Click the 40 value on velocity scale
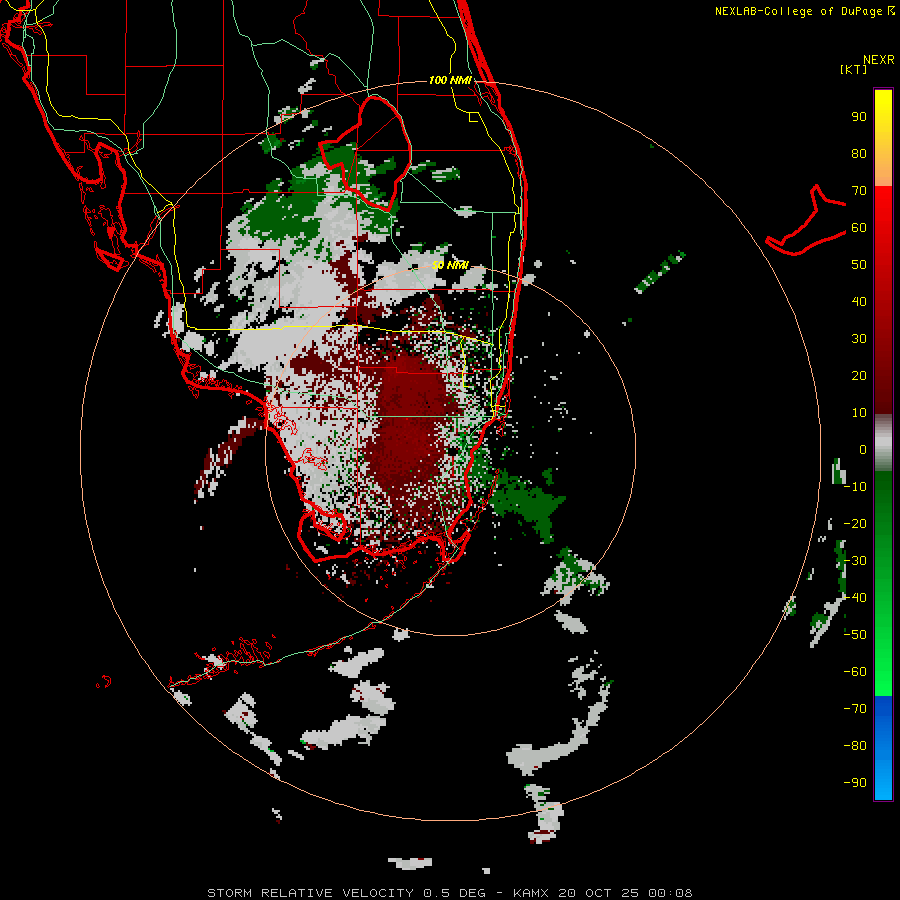 tap(859, 302)
